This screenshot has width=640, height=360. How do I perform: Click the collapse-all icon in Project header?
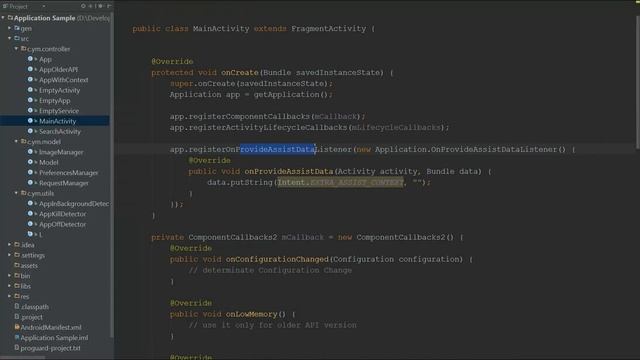91,6
